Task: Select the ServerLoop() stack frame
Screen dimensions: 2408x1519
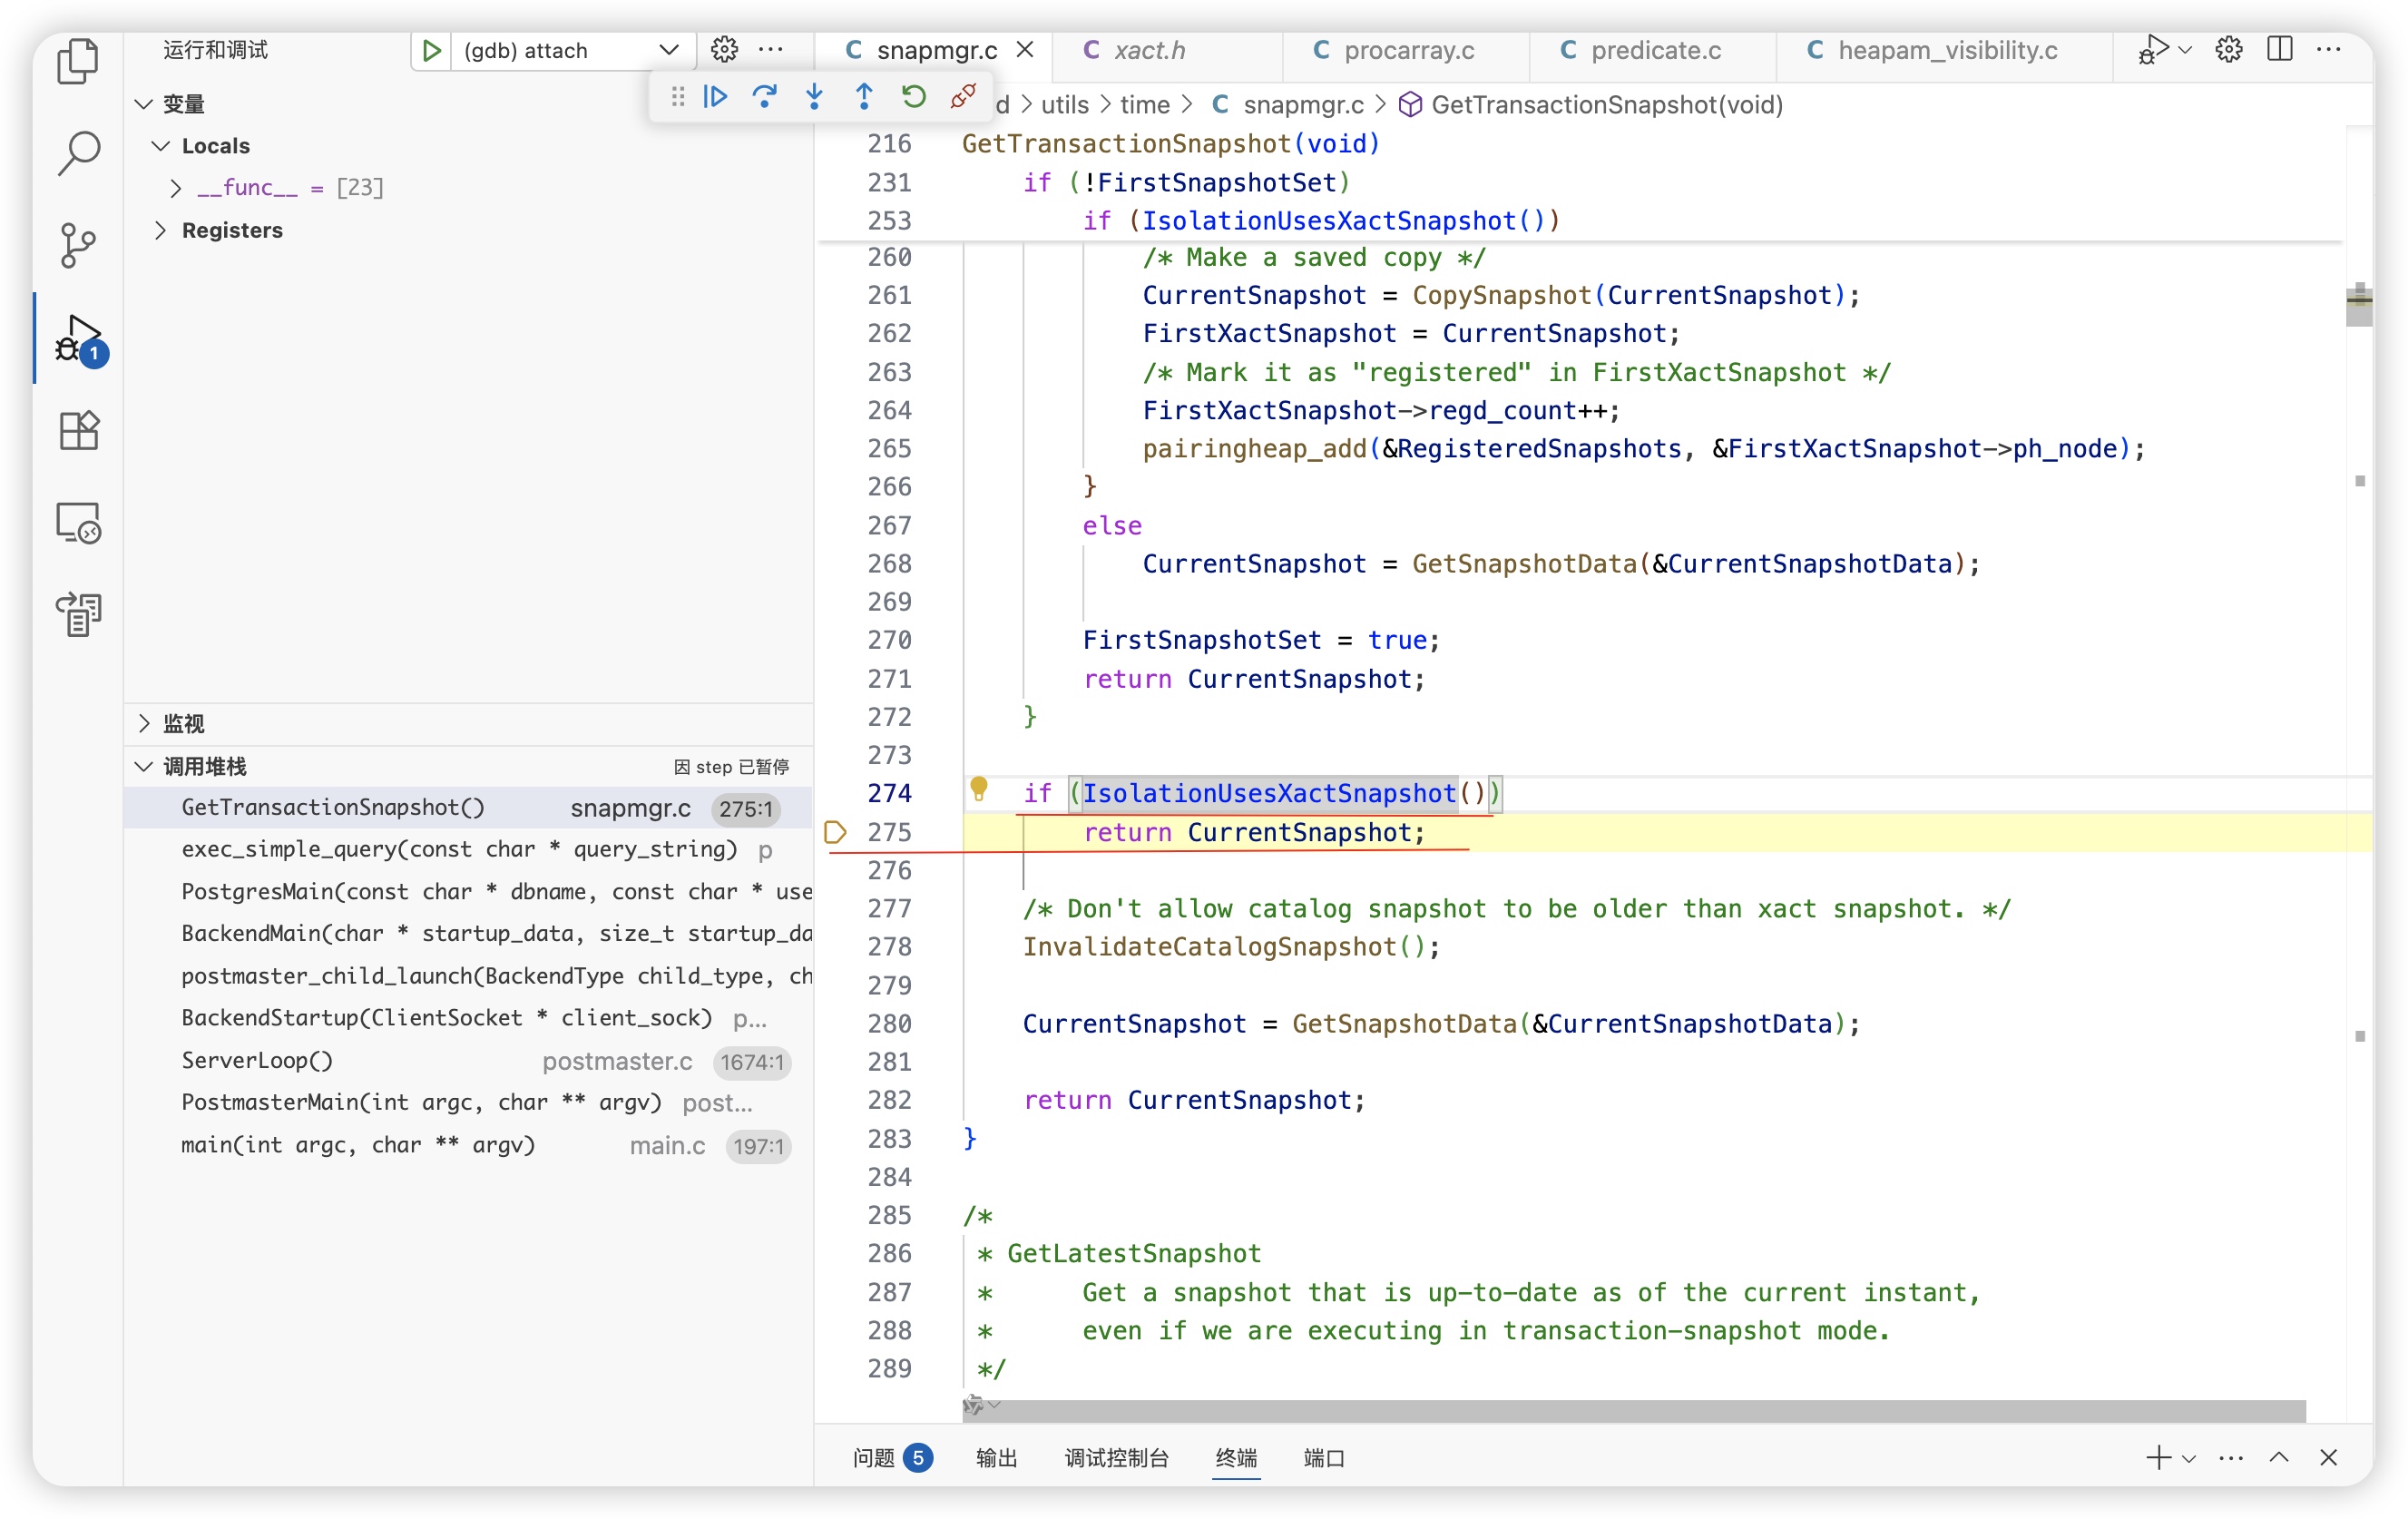Action: point(257,1060)
